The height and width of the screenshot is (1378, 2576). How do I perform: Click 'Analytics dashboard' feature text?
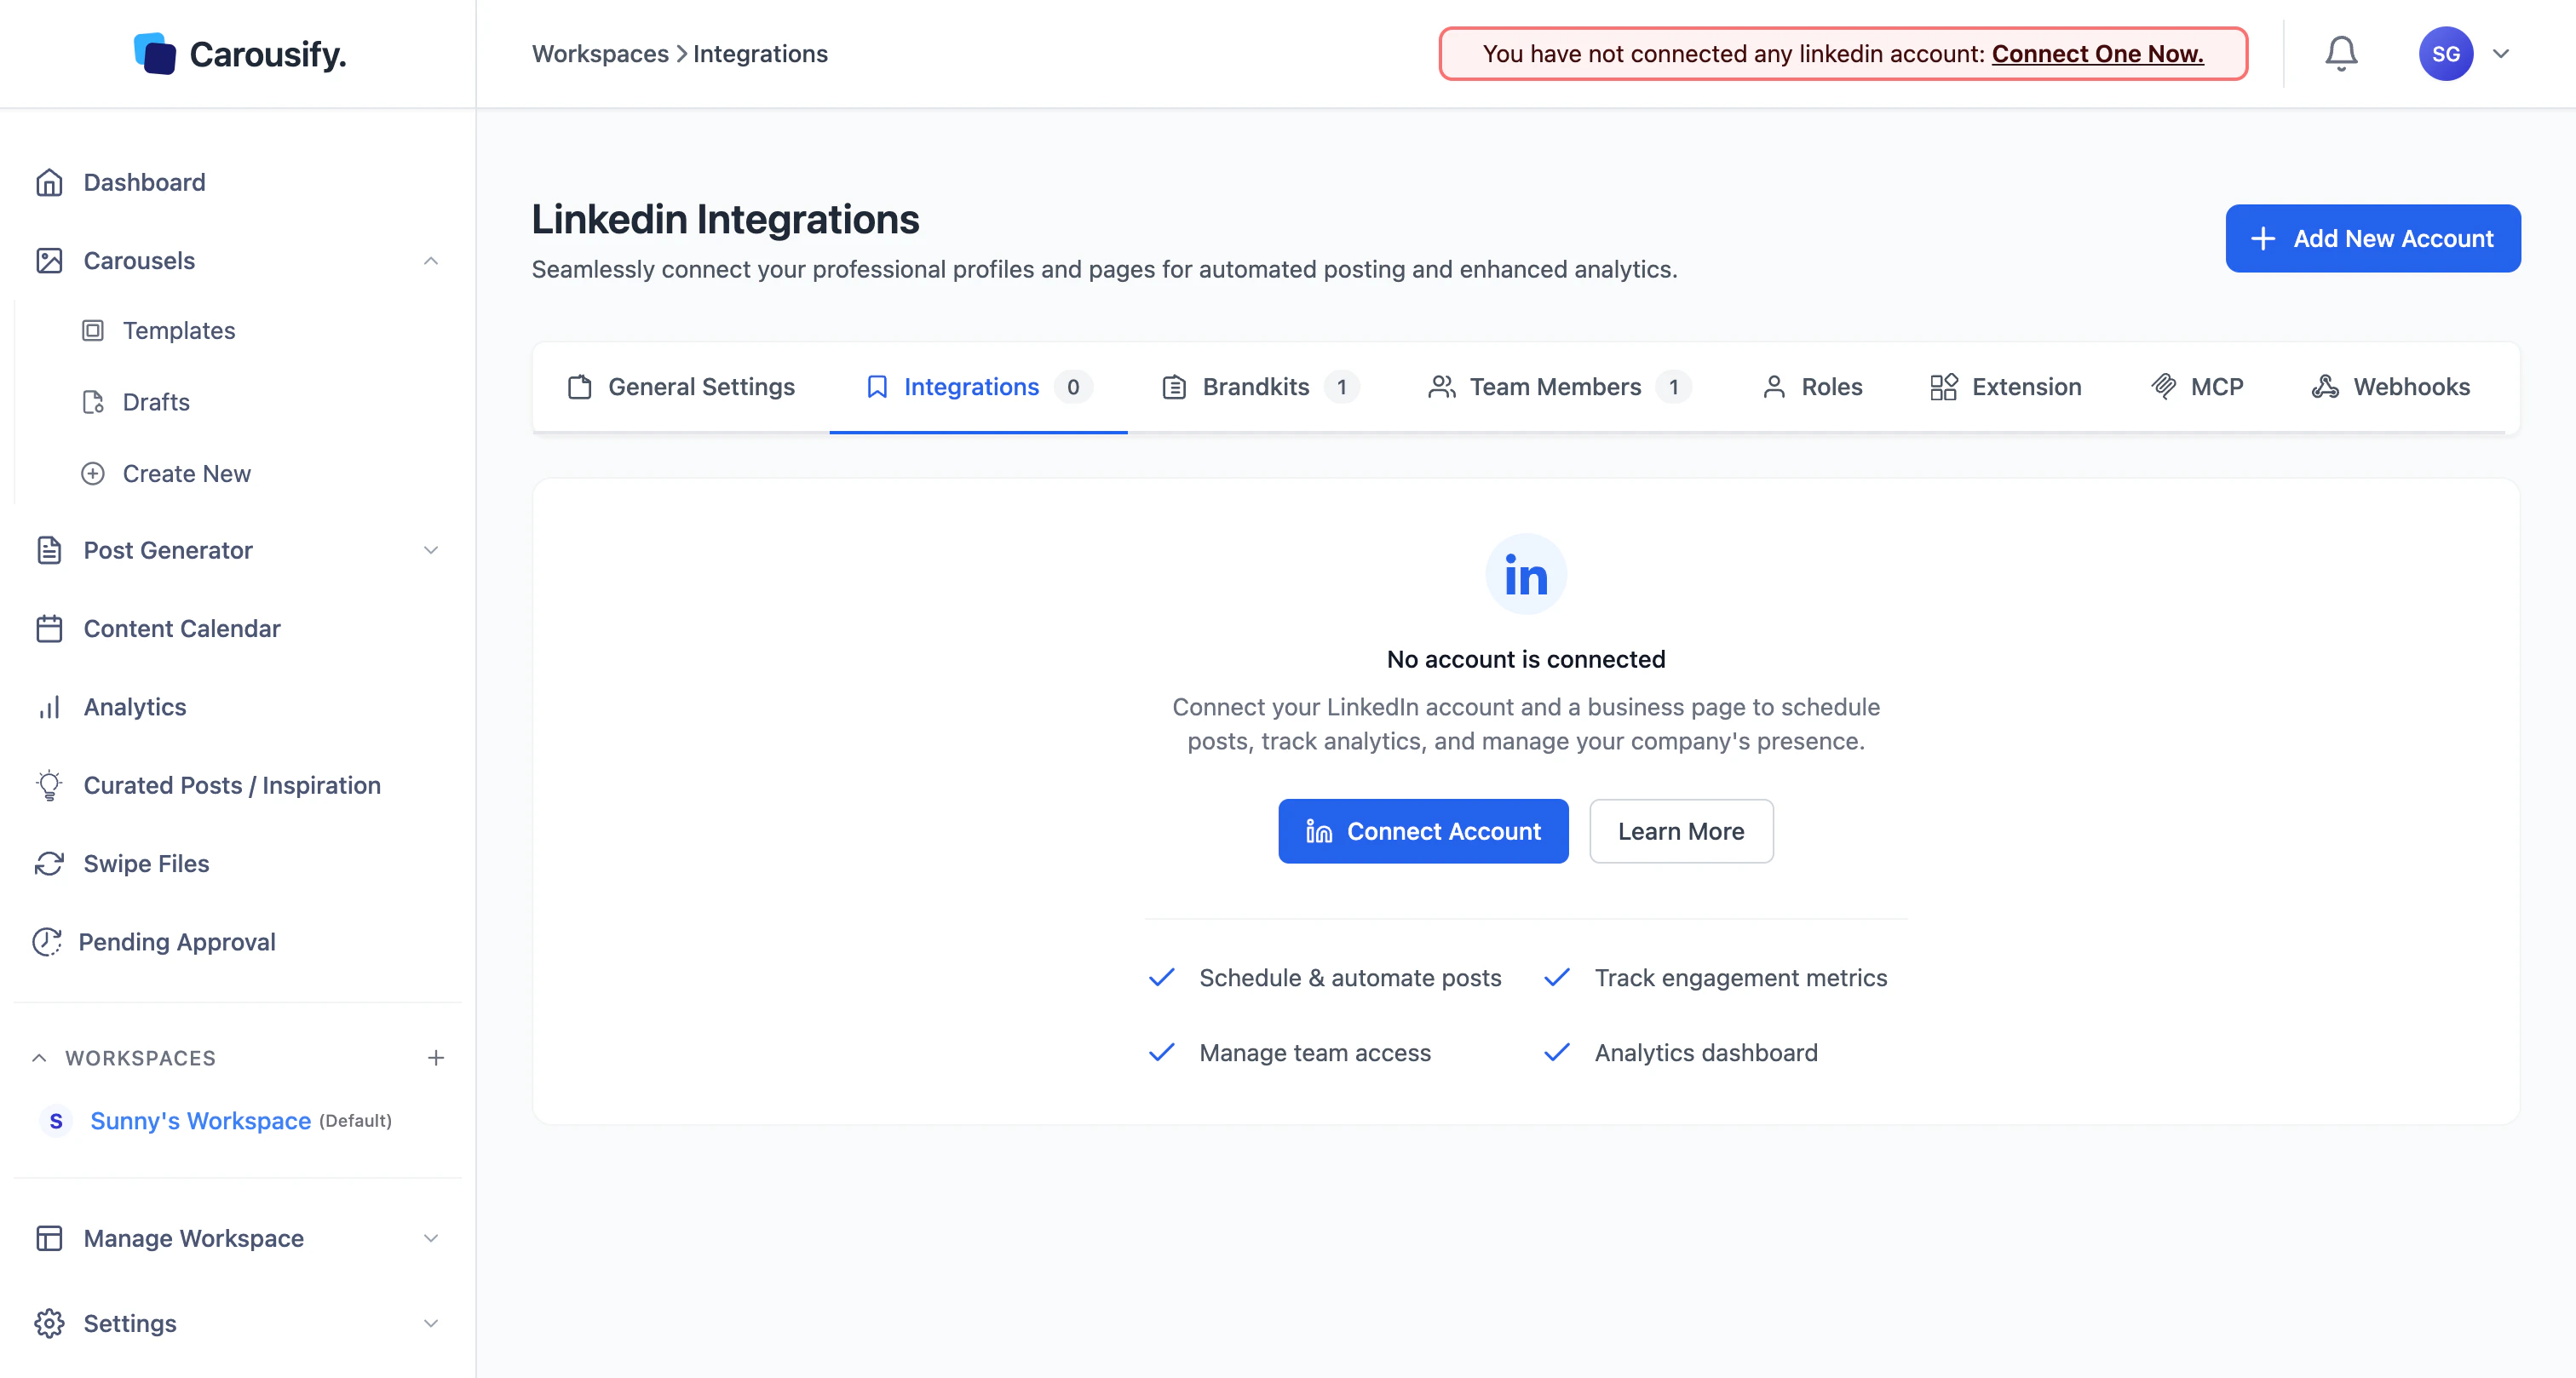tap(1706, 1053)
